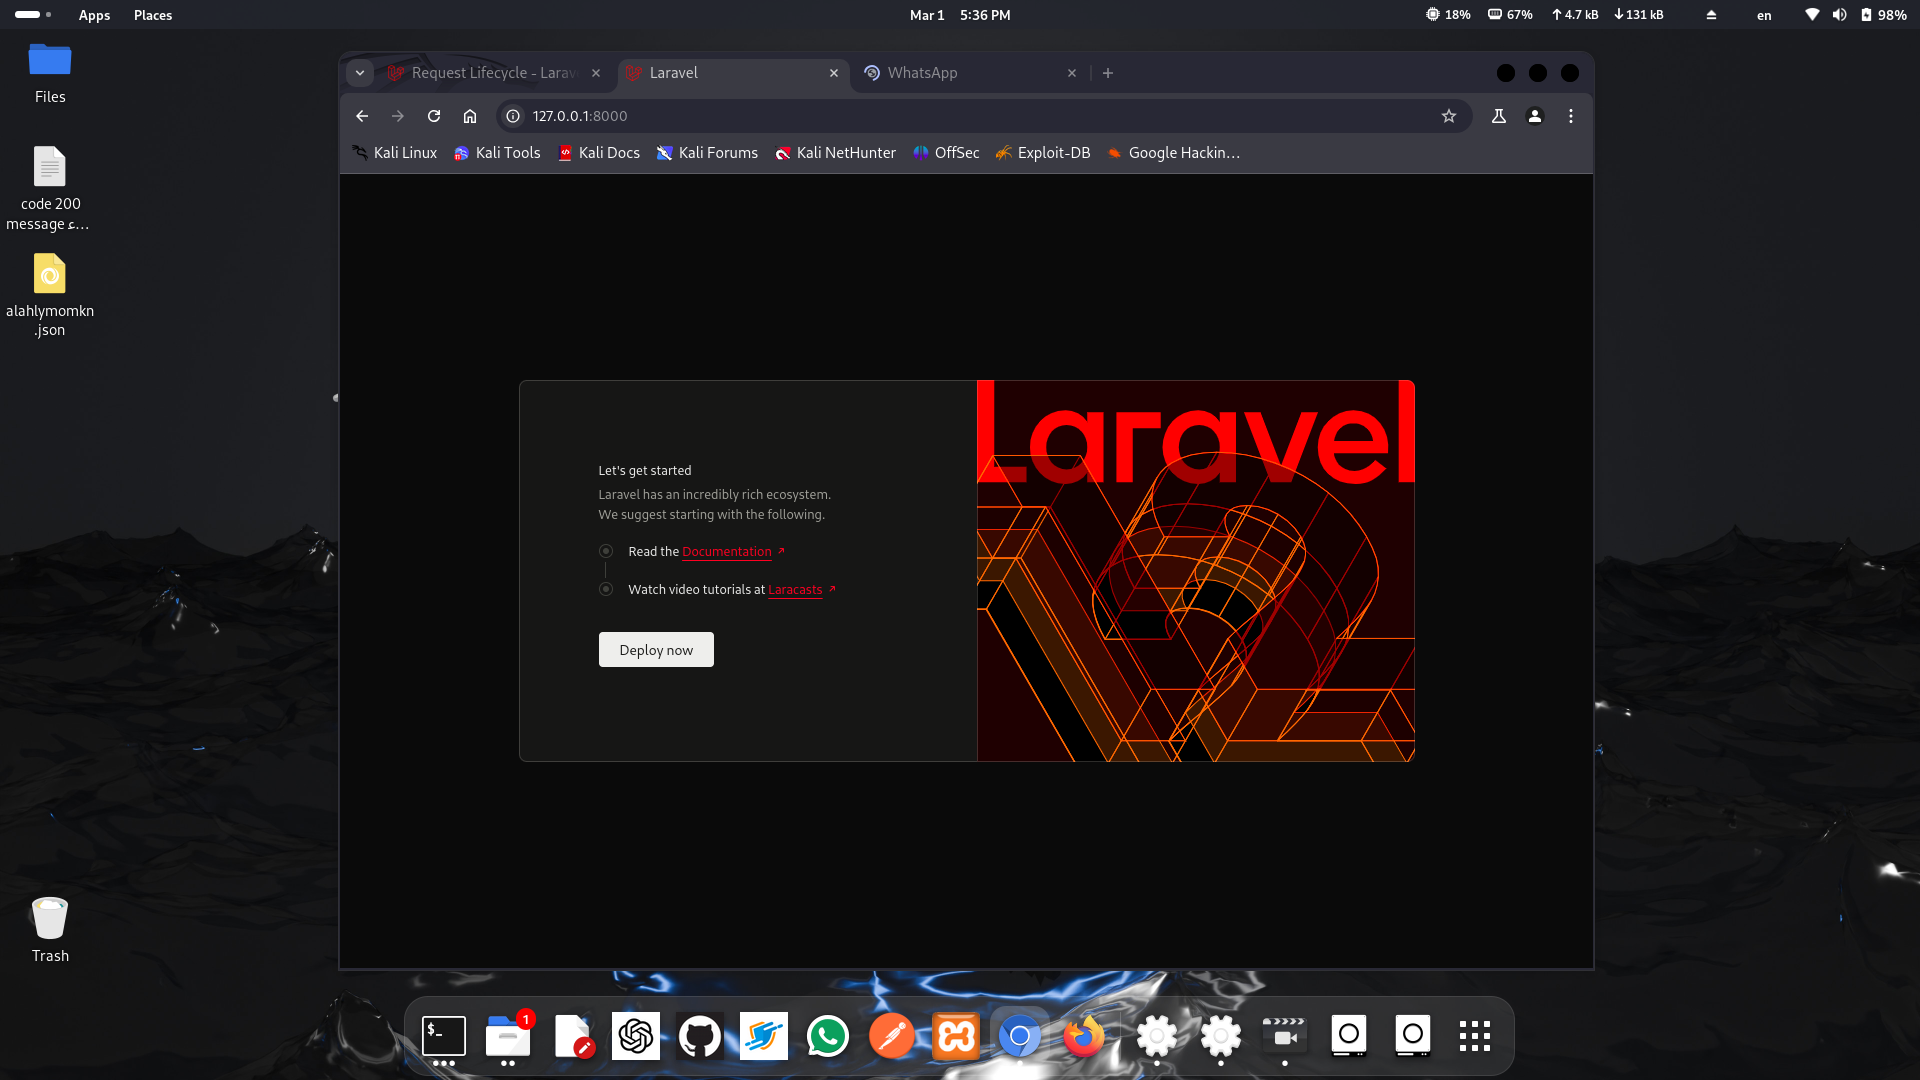Image resolution: width=1920 pixels, height=1080 pixels.
Task: Switch to Request Lifecycle tab
Action: click(490, 73)
